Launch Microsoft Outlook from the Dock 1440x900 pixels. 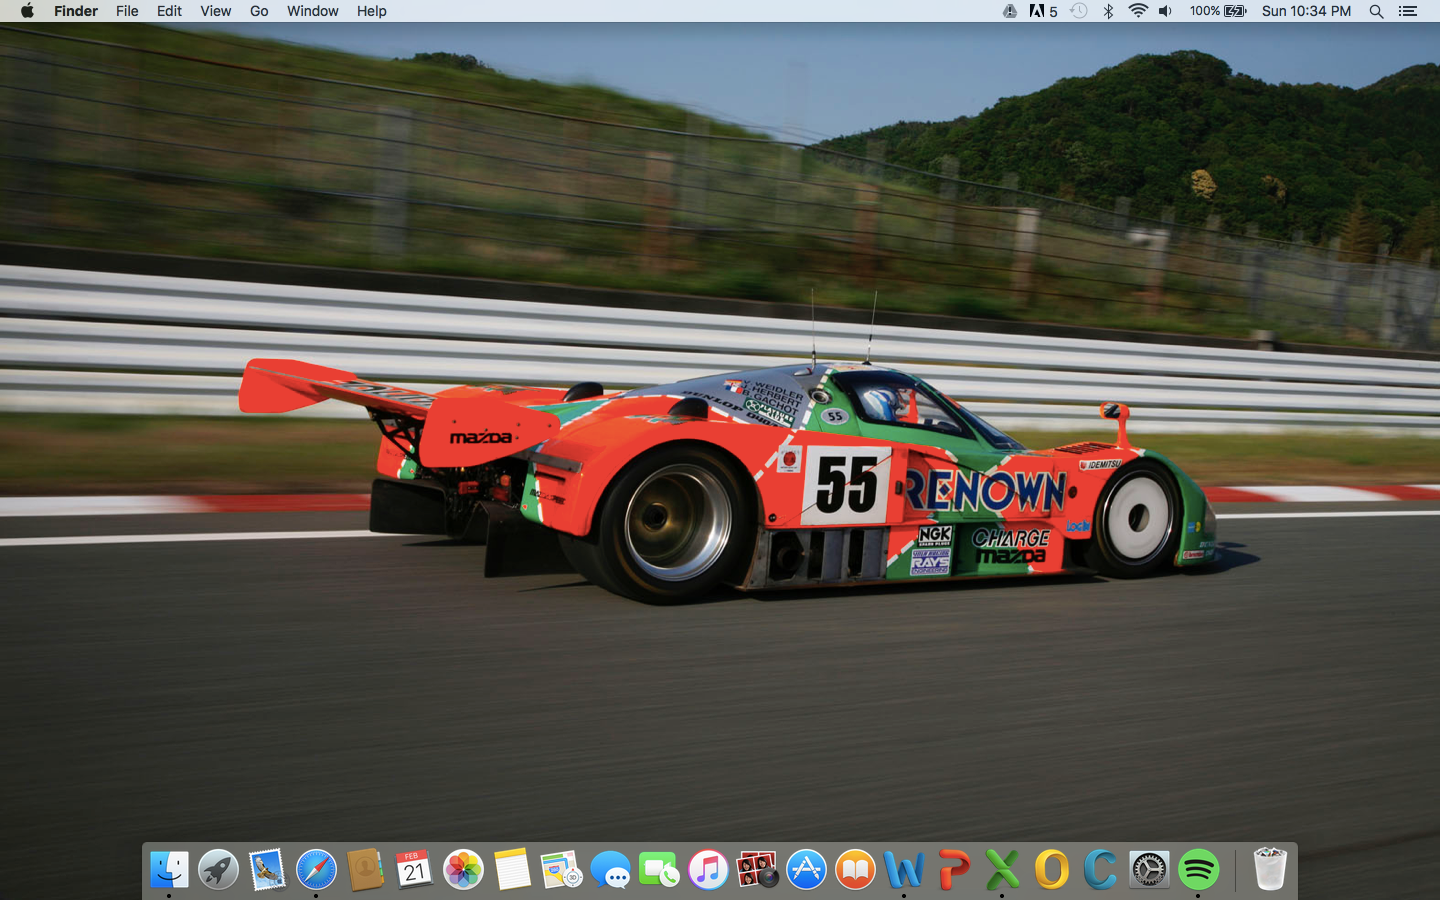point(1051,870)
